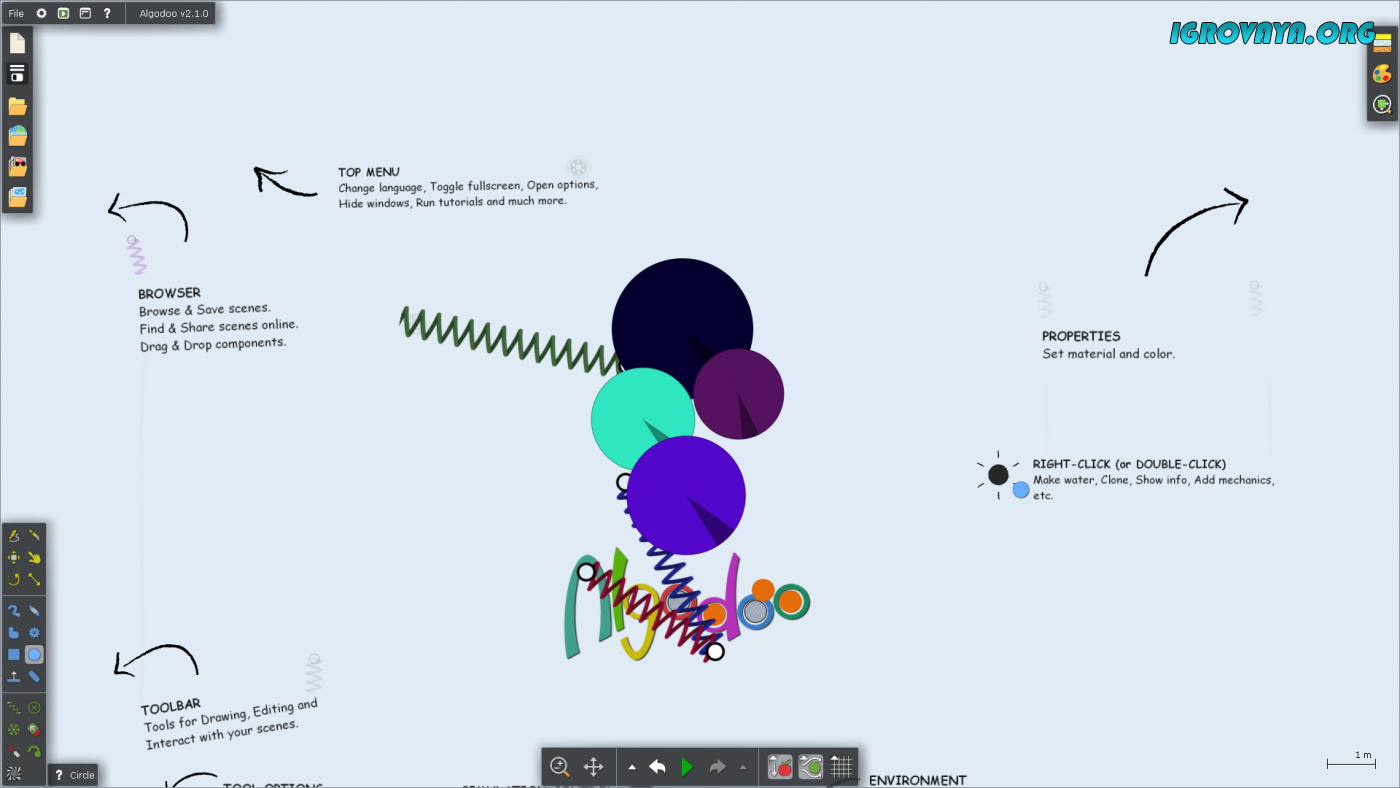Viewport: 1400px width, 788px height.
Task: Choose the yellow Drag hand tool
Action: tap(34, 558)
